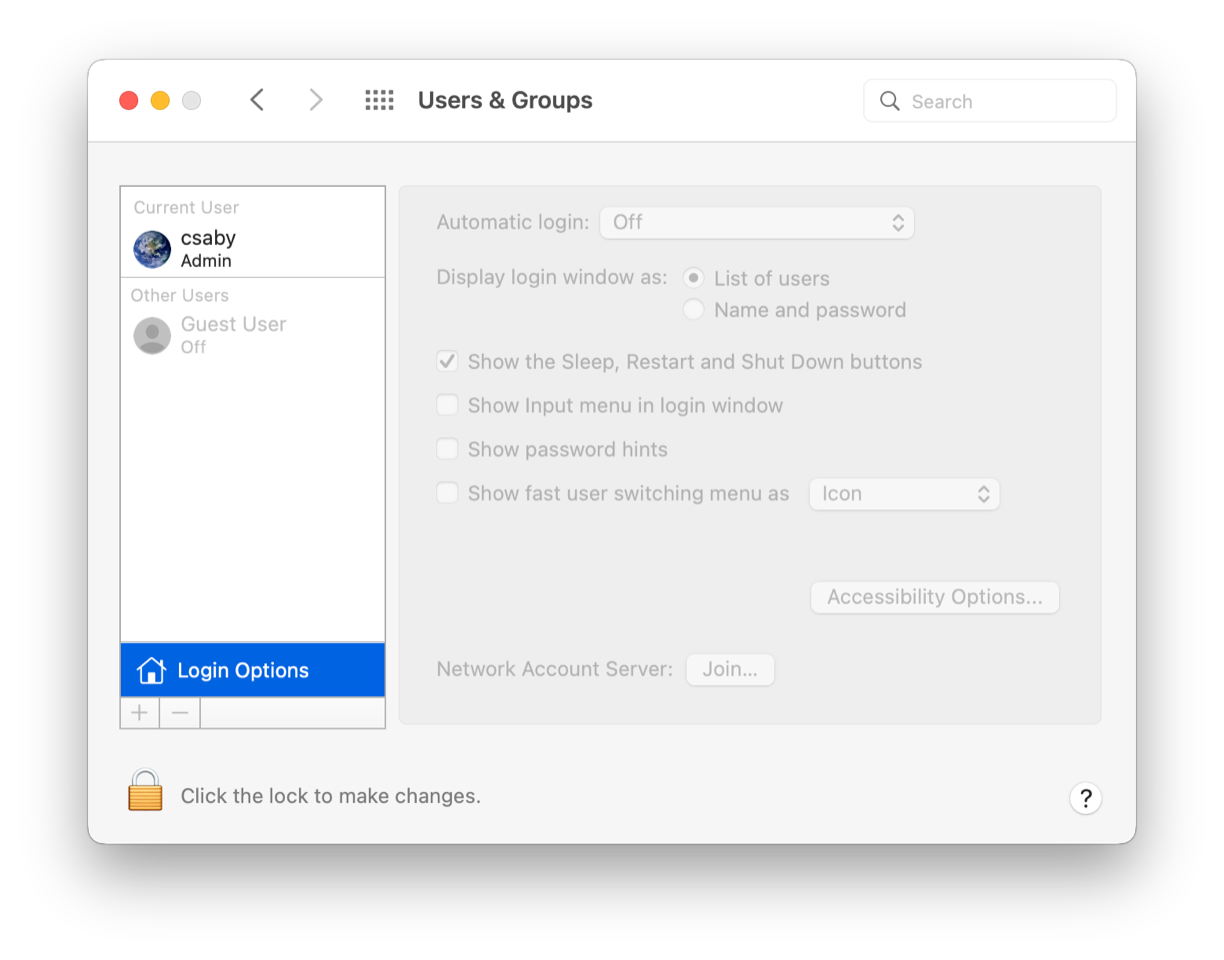Enable Show Input menu in login window
The image size is (1224, 960).
click(x=447, y=406)
